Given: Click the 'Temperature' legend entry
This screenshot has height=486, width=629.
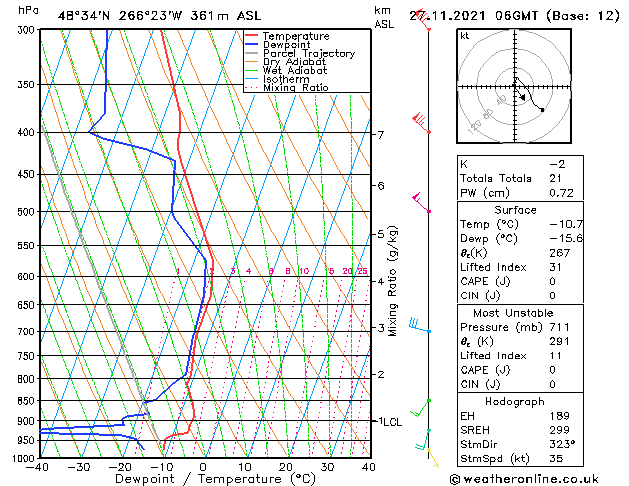Looking at the screenshot, I should [x=296, y=36].
